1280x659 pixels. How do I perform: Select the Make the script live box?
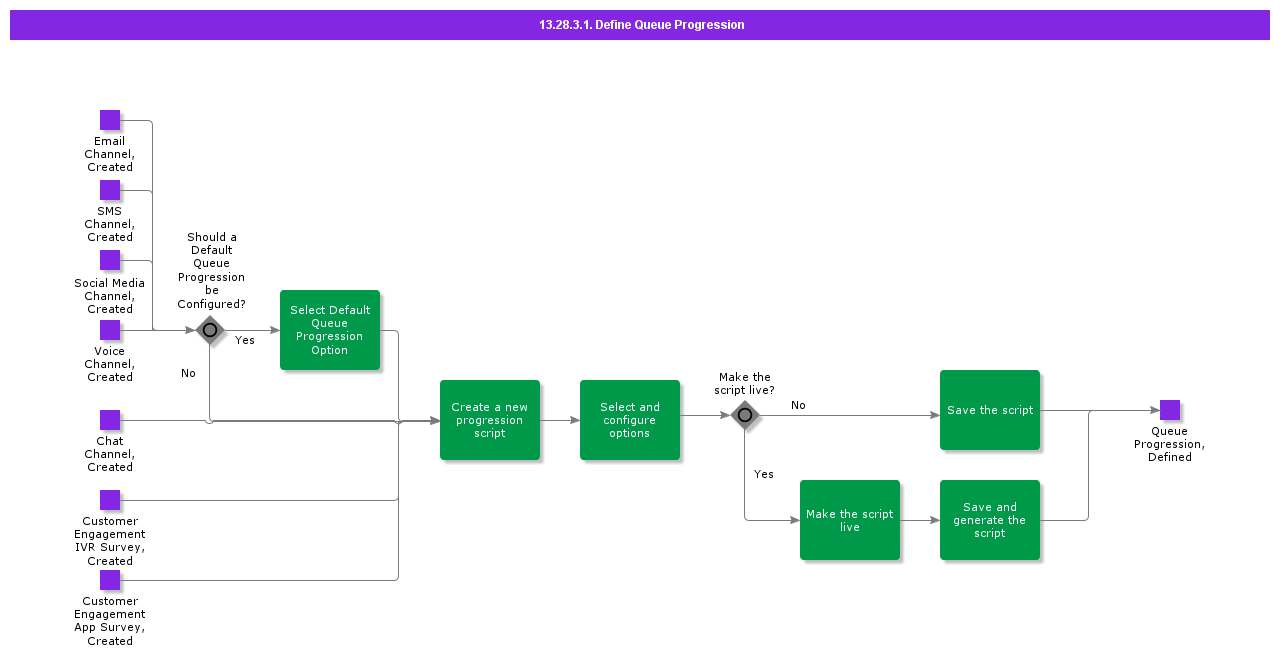coord(849,520)
